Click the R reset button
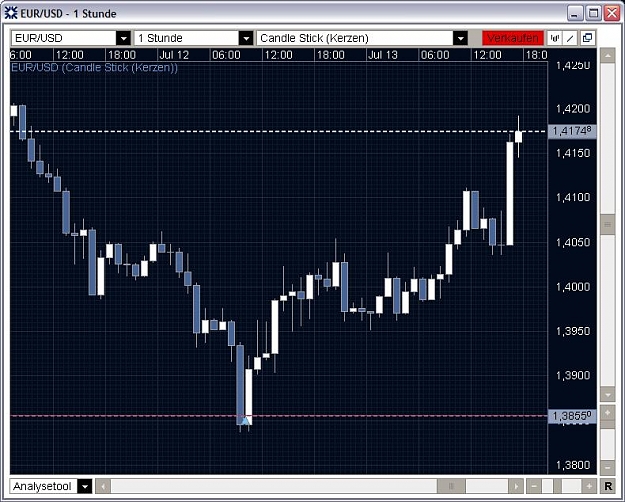Image resolution: width=625 pixels, height=502 pixels. click(x=608, y=486)
